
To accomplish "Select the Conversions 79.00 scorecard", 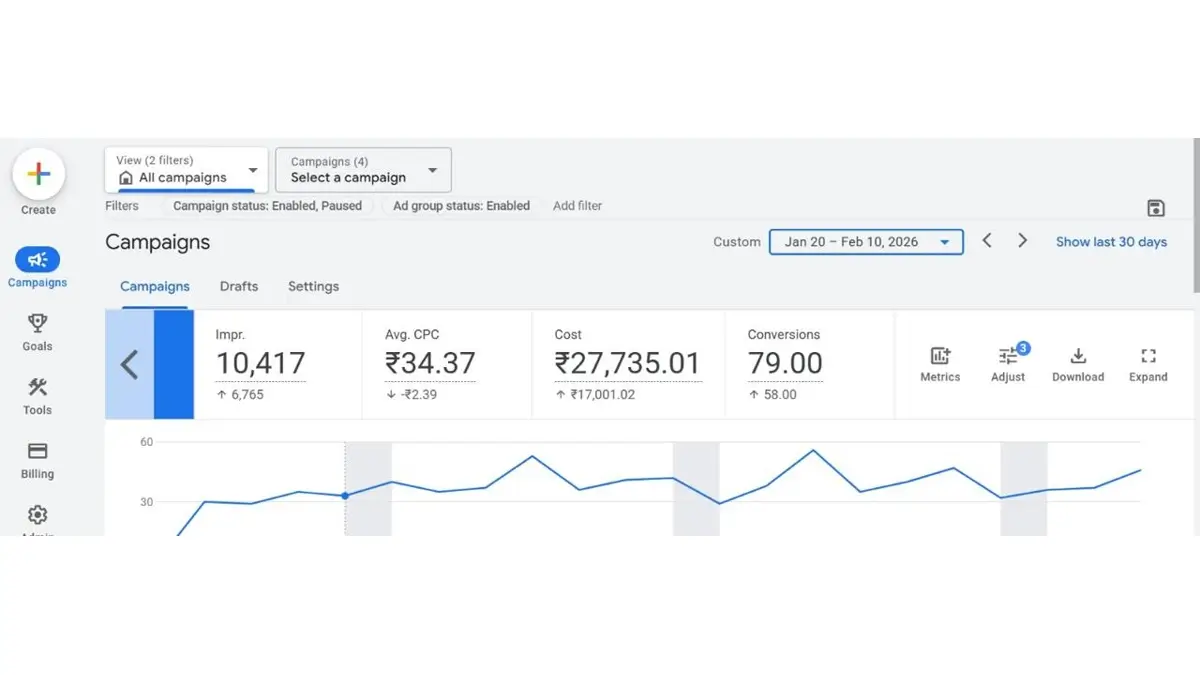I will pos(810,364).
